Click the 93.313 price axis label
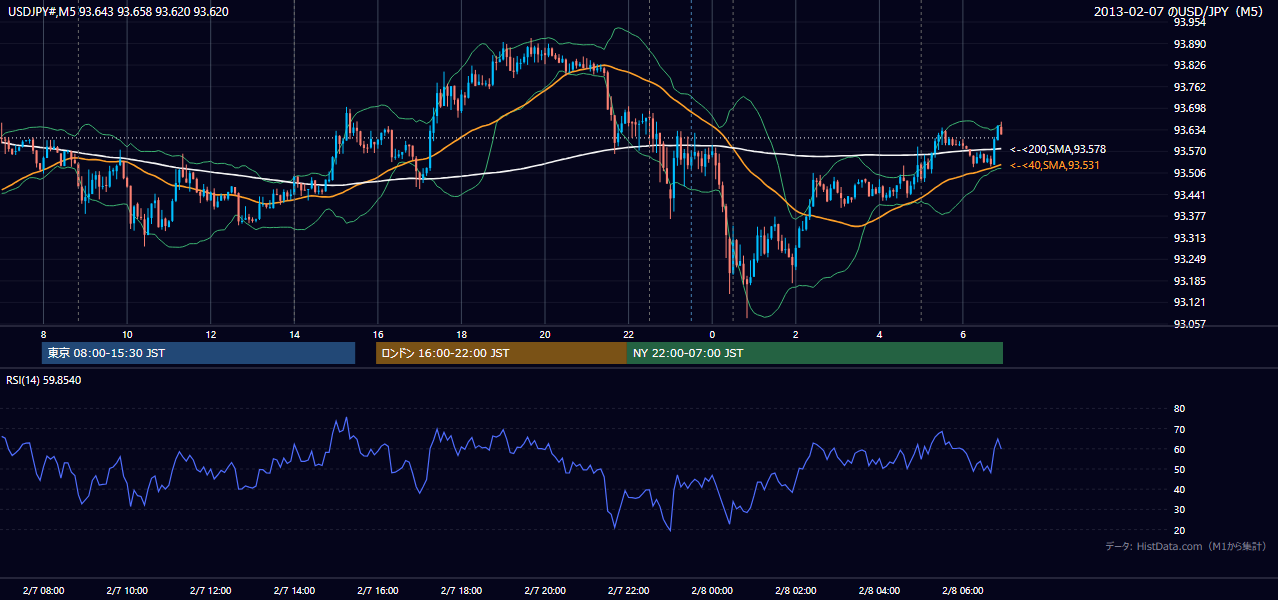This screenshot has height=600, width=1278. point(1190,238)
